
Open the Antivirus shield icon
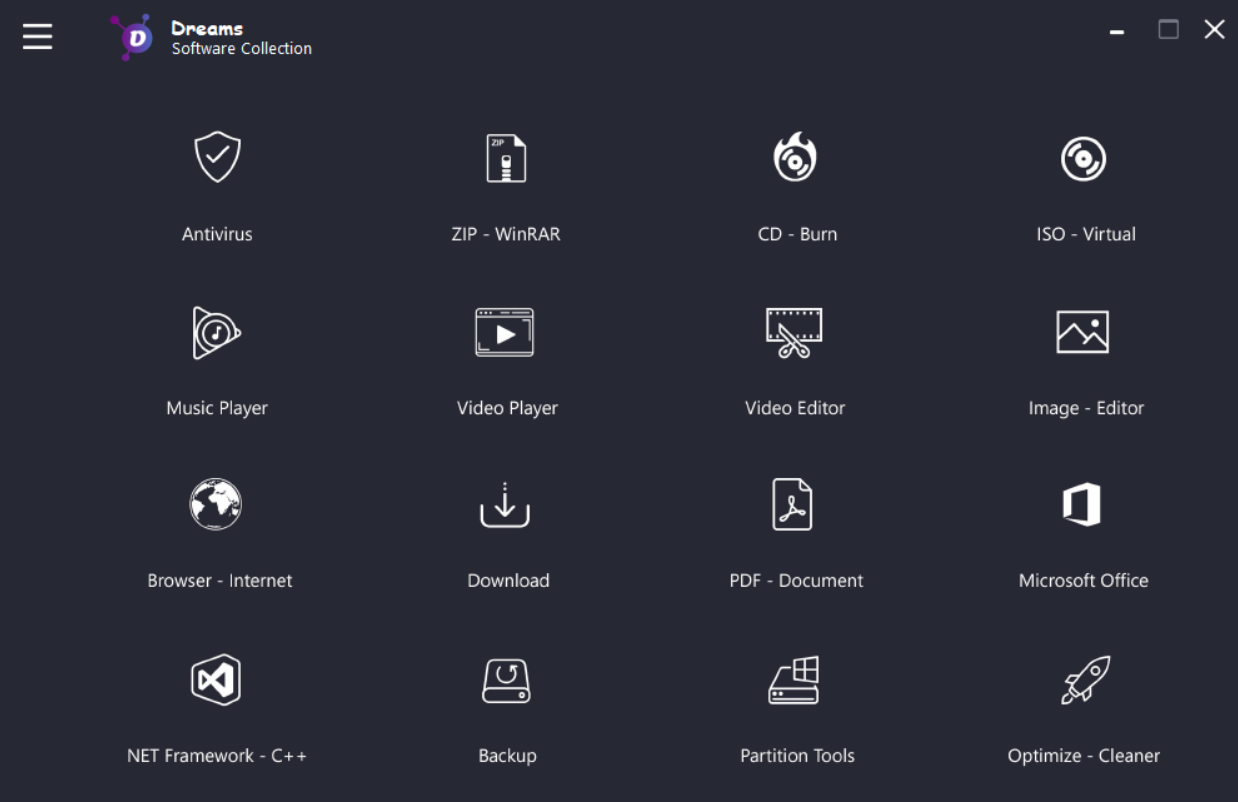(x=217, y=158)
